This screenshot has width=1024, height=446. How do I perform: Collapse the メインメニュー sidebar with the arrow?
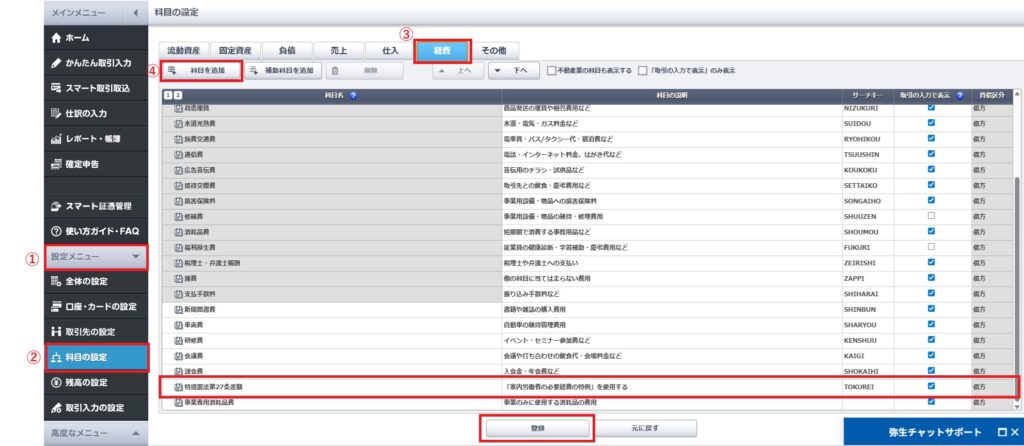tap(135, 13)
